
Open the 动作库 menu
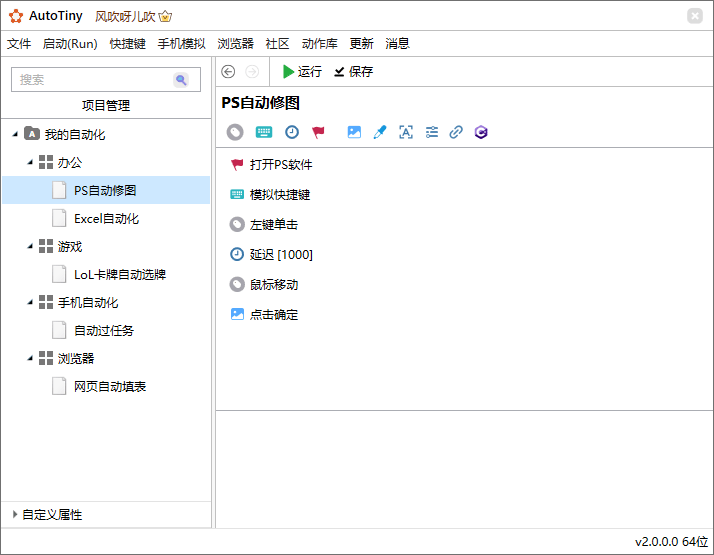pos(320,44)
